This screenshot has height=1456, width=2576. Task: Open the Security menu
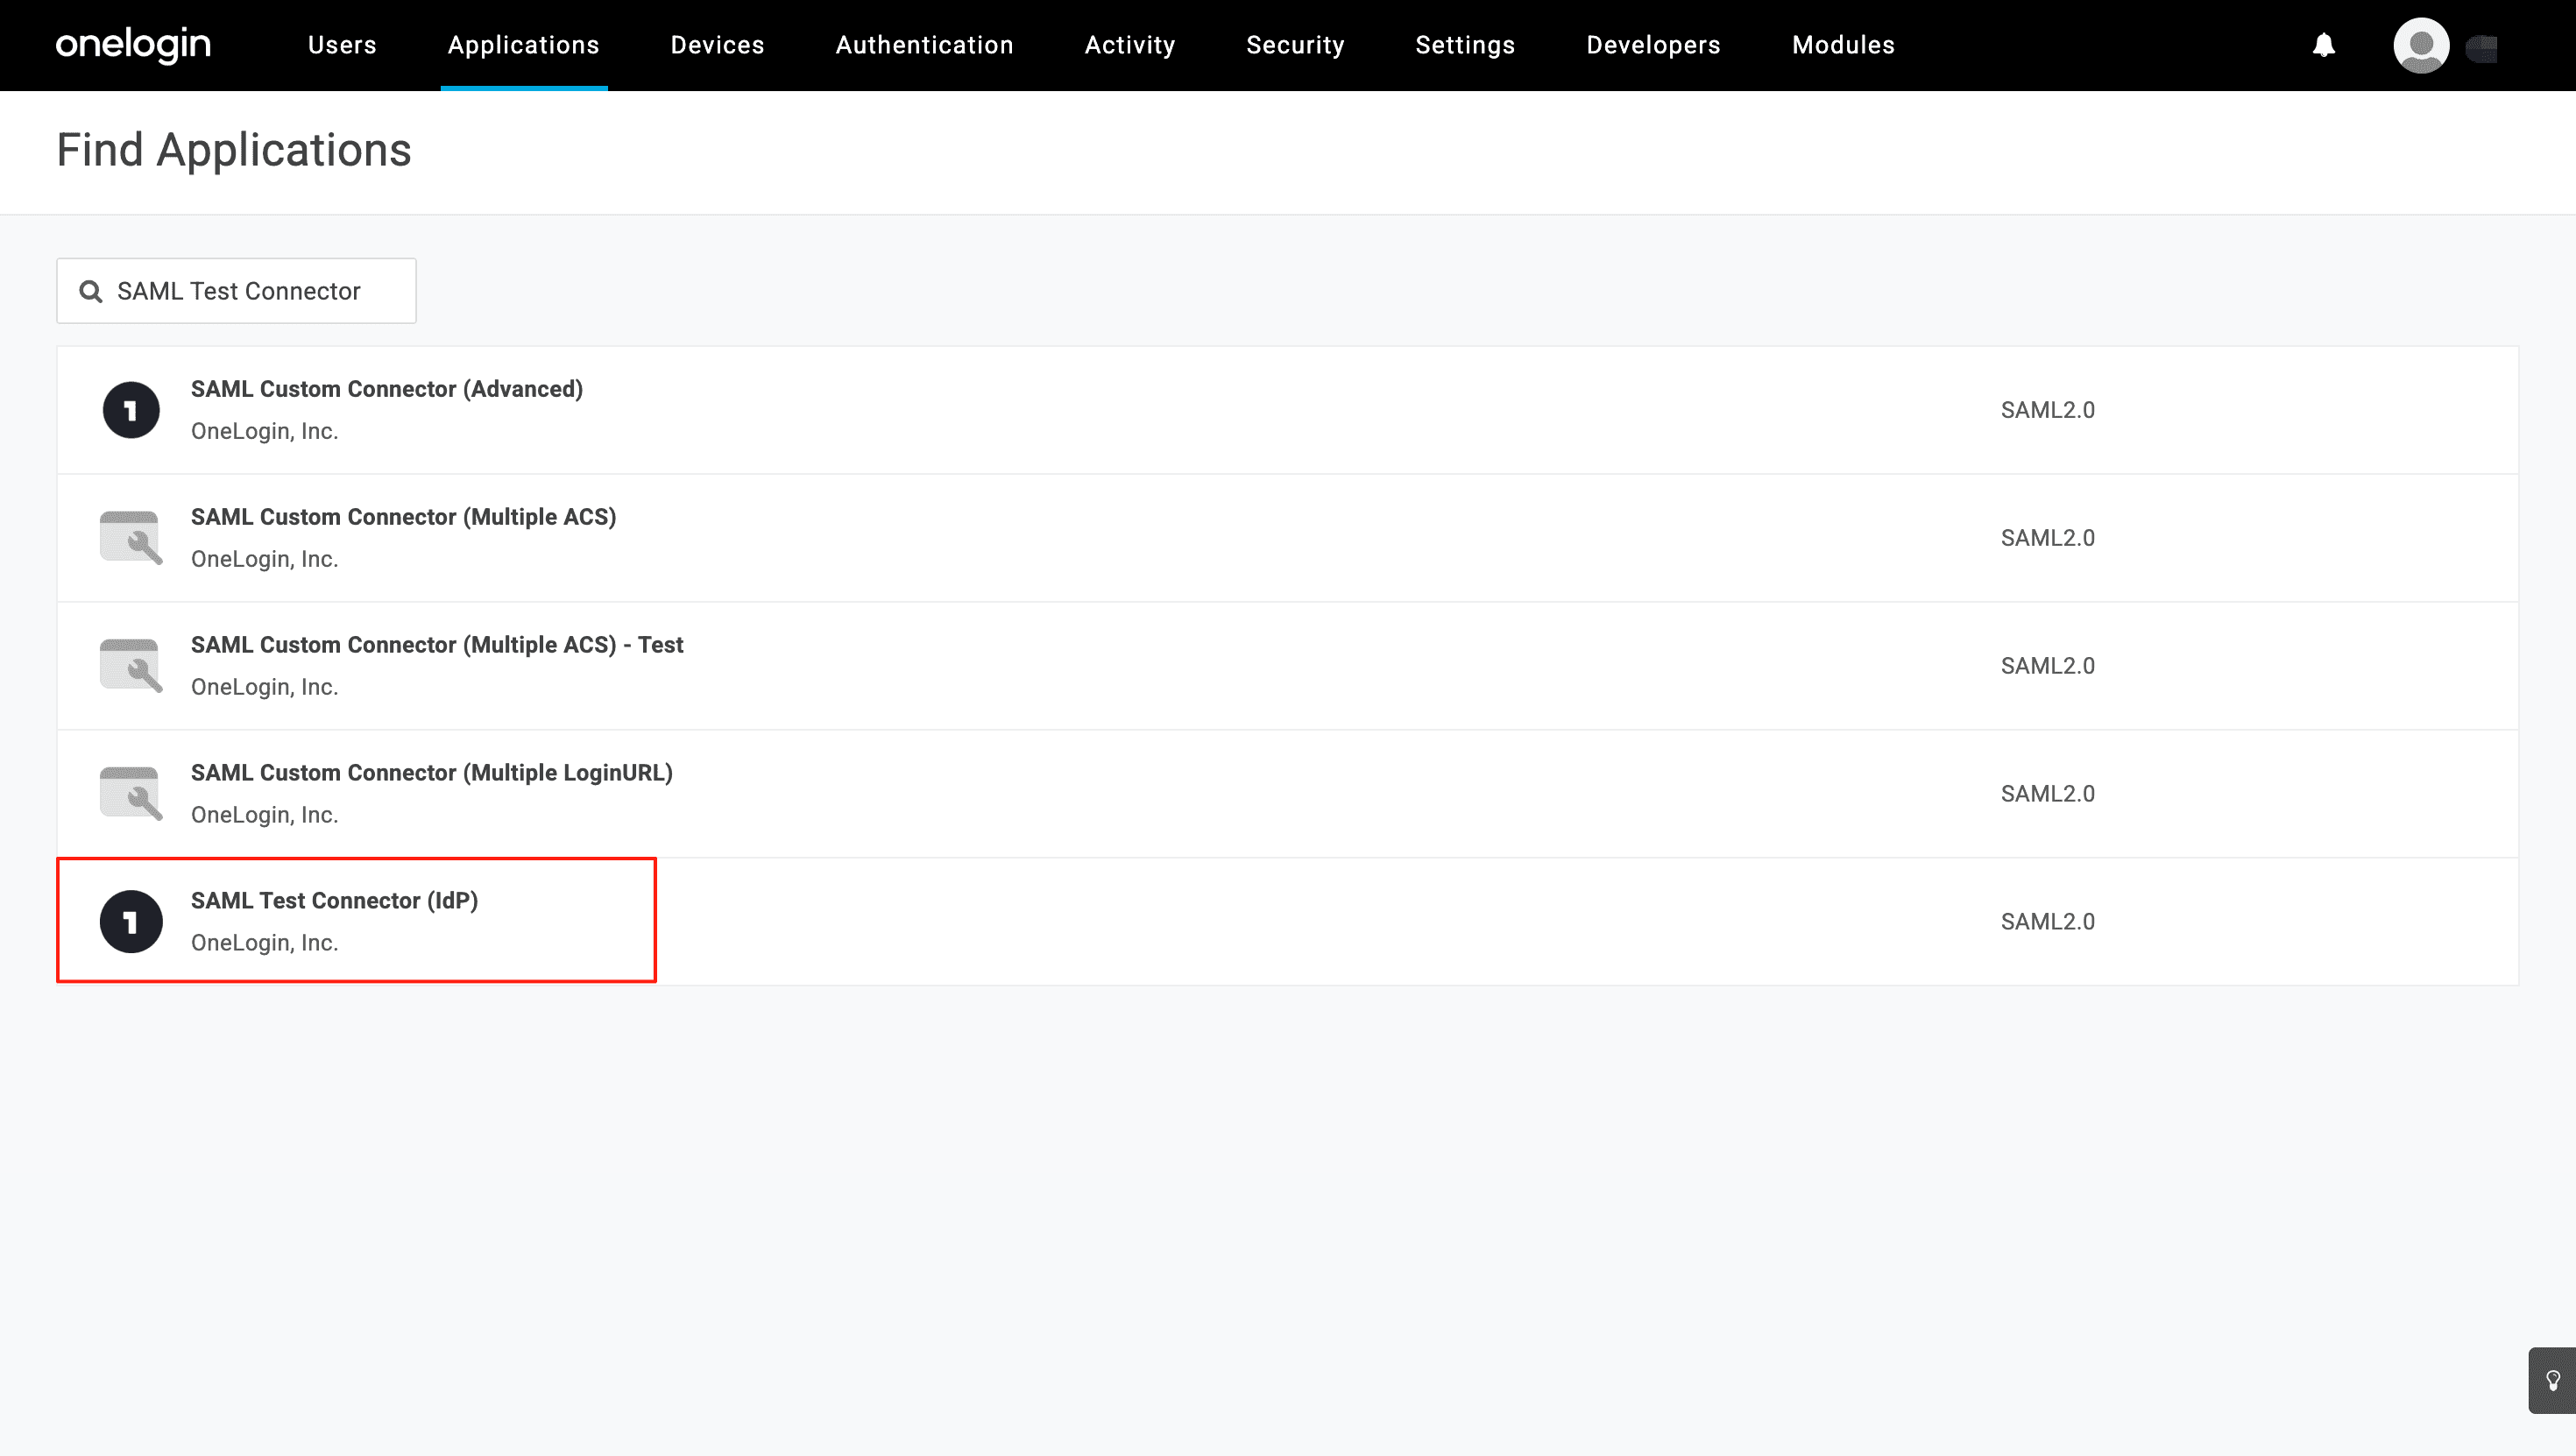tap(1295, 45)
